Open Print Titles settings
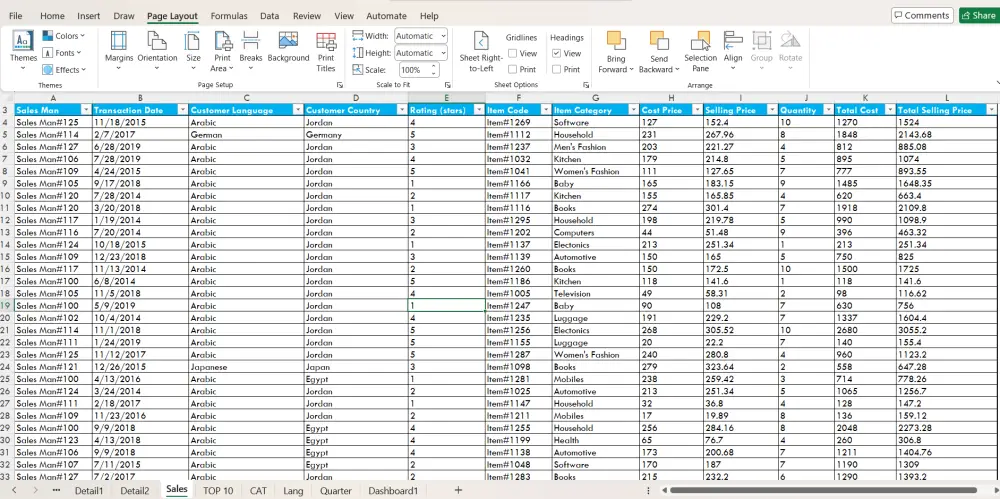 (326, 51)
